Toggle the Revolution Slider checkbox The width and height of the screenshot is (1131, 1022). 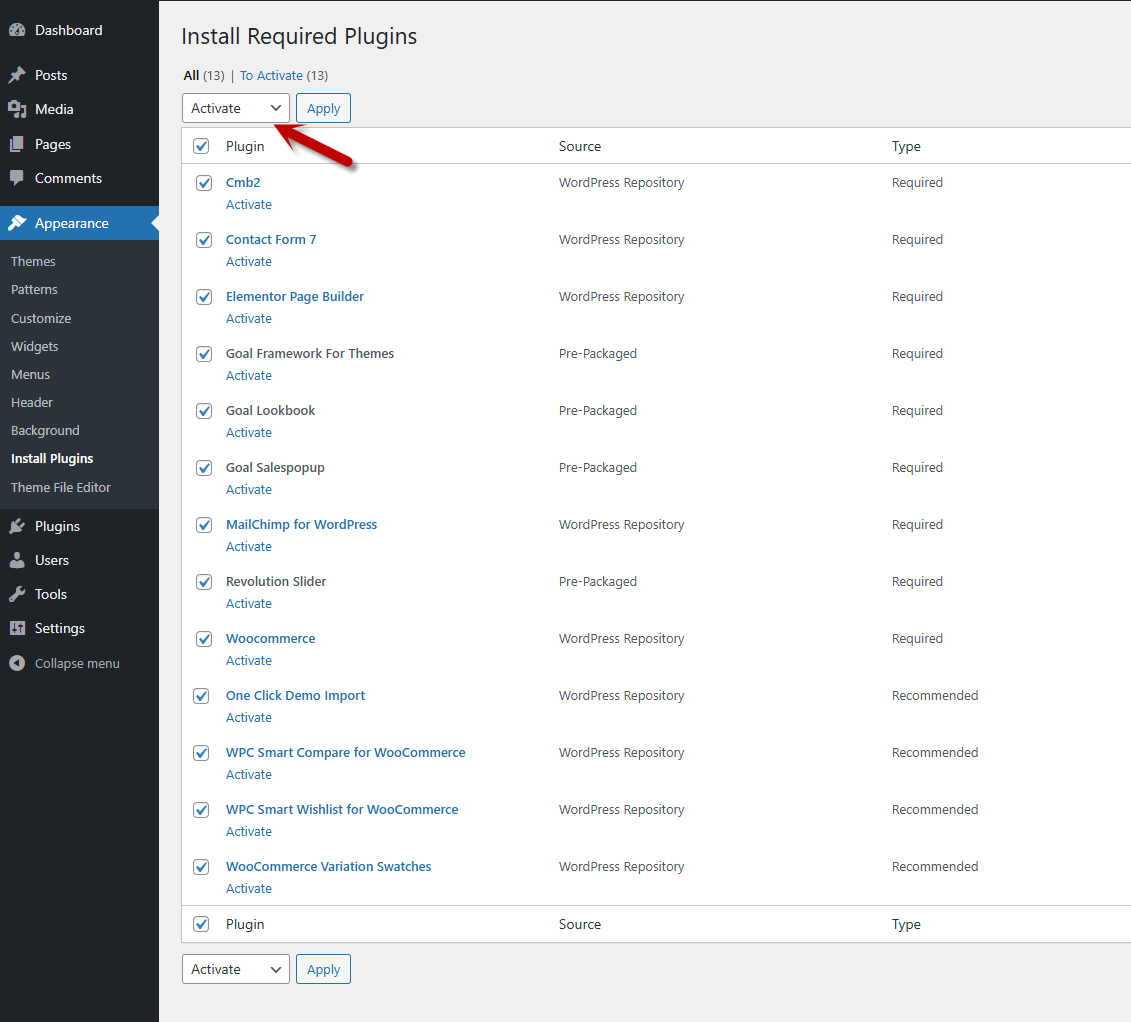point(204,582)
